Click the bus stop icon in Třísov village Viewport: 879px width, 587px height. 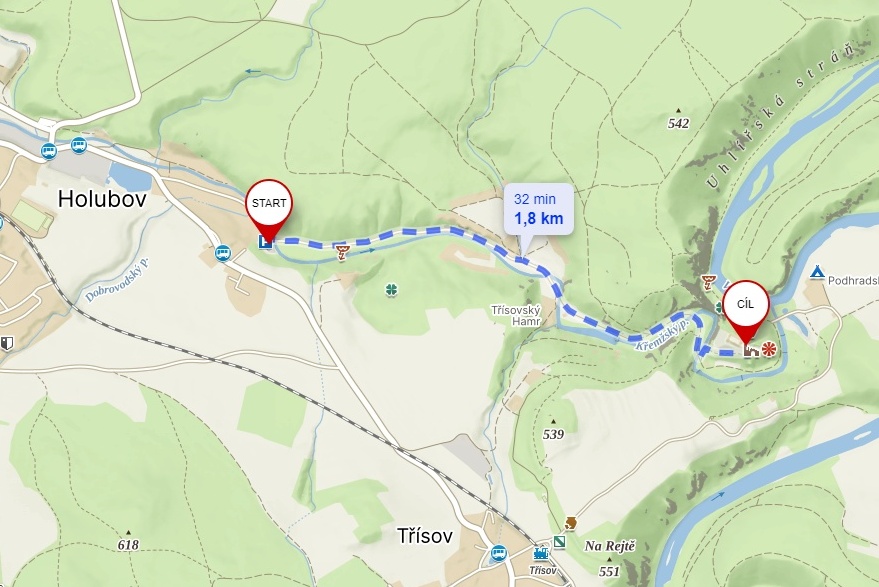498,553
